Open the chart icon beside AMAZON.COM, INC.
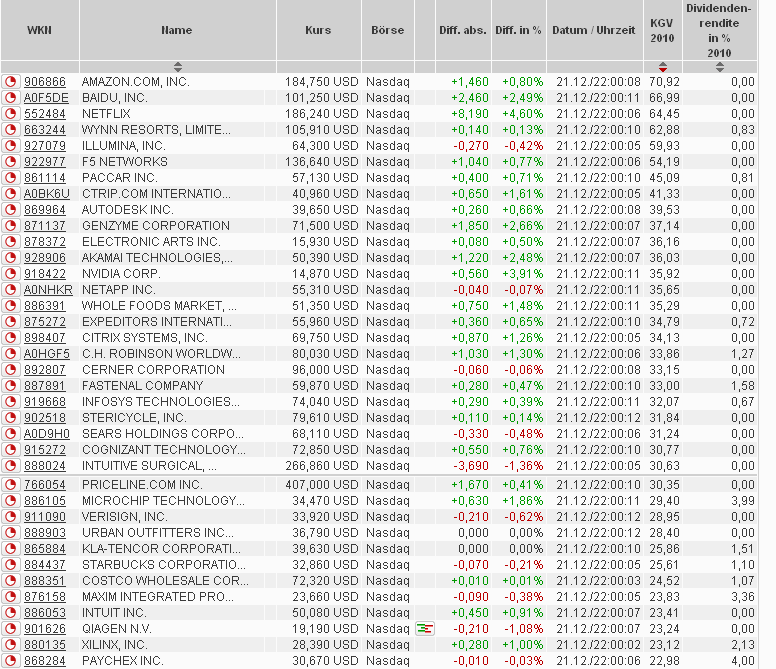776x669 pixels. pos(10,82)
